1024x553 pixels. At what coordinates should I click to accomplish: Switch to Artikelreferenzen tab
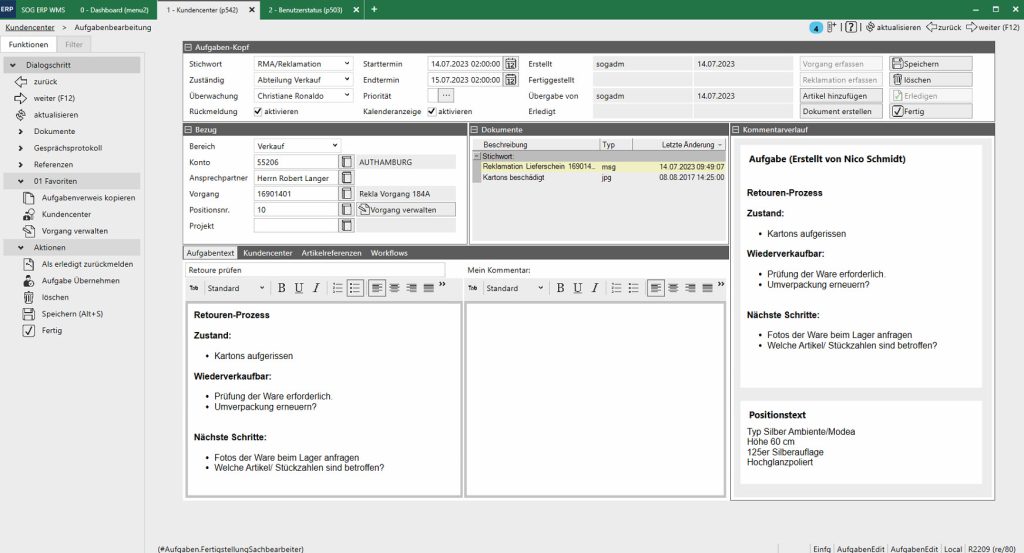331,253
